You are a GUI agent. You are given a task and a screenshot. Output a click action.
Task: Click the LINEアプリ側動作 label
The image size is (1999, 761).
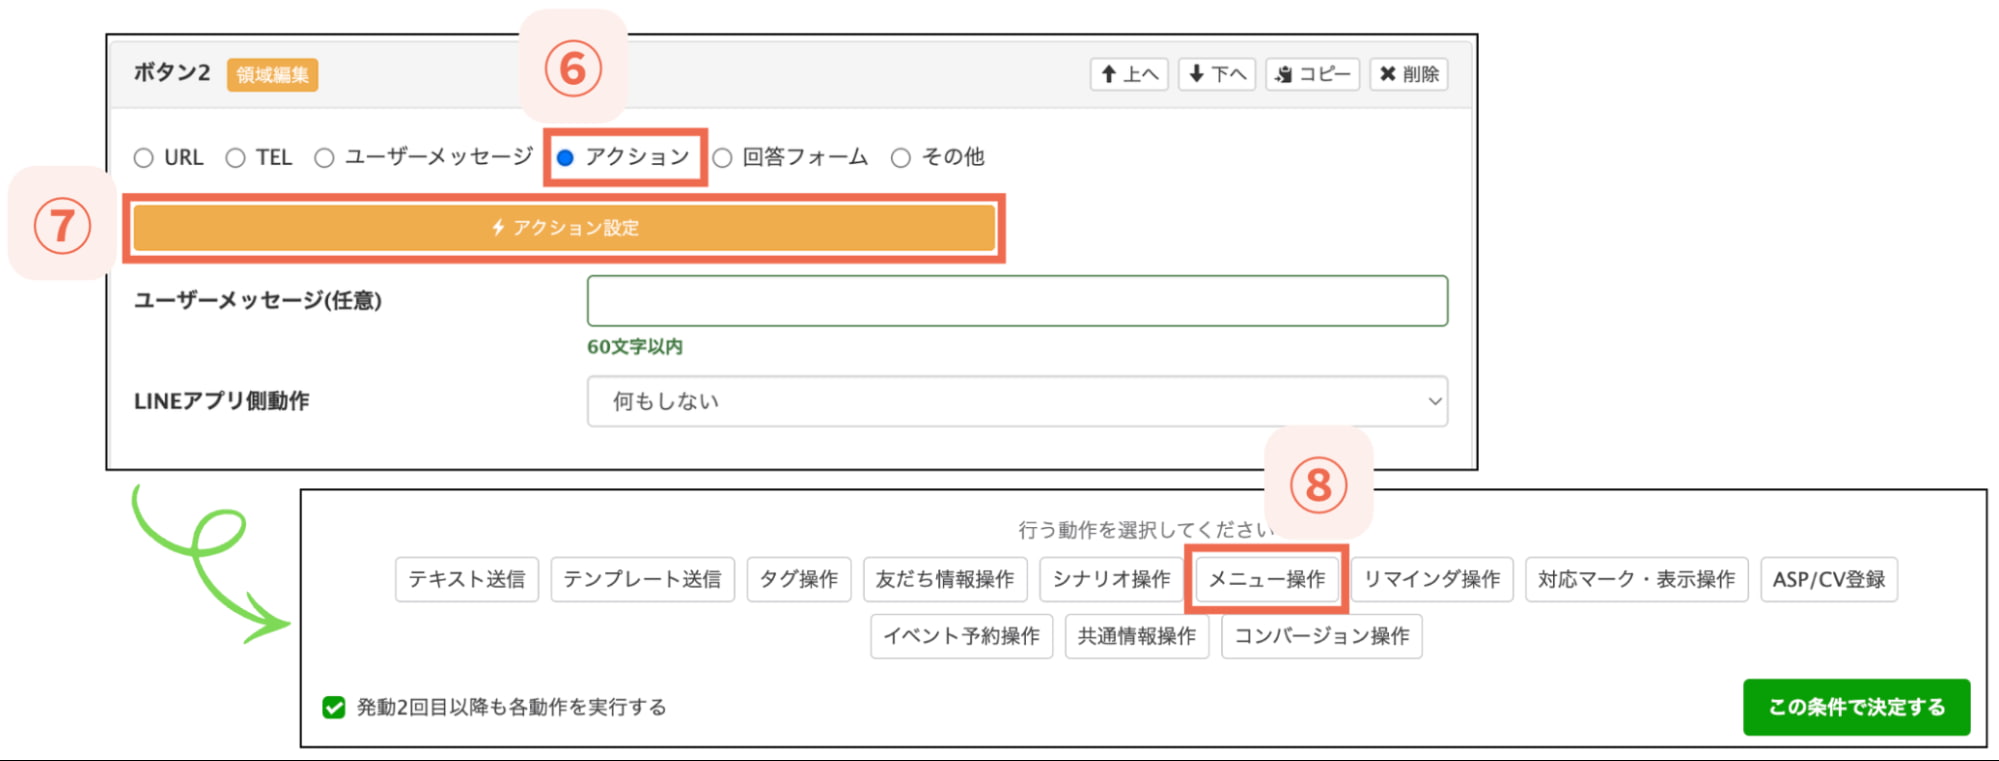(222, 401)
